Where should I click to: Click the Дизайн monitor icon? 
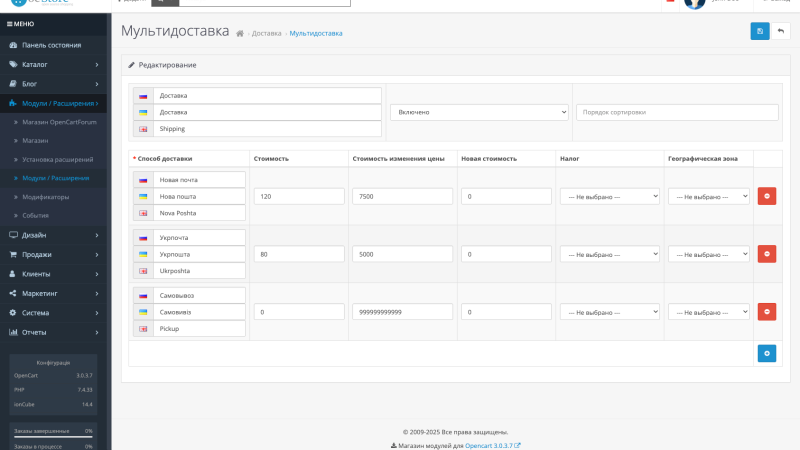pyautogui.click(x=13, y=235)
